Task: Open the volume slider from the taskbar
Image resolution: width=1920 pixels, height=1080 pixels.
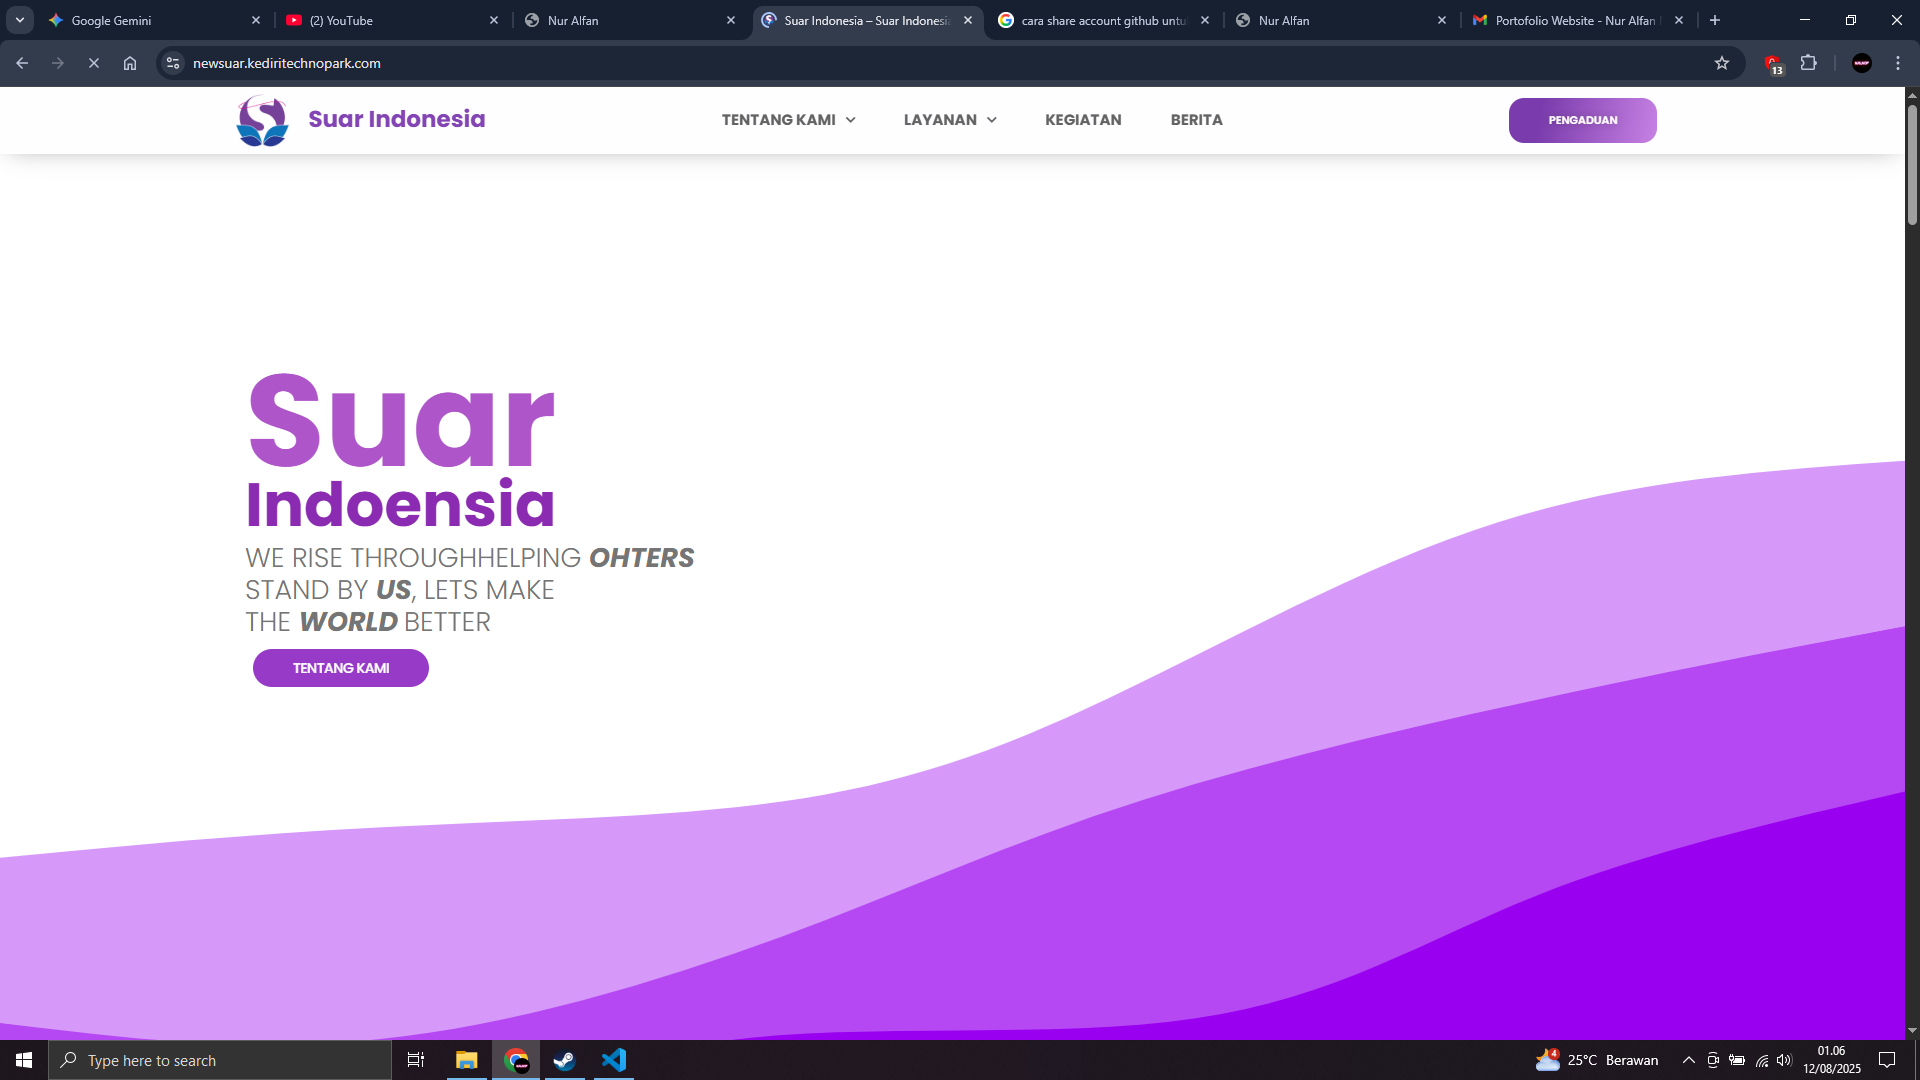Action: 1786,1060
